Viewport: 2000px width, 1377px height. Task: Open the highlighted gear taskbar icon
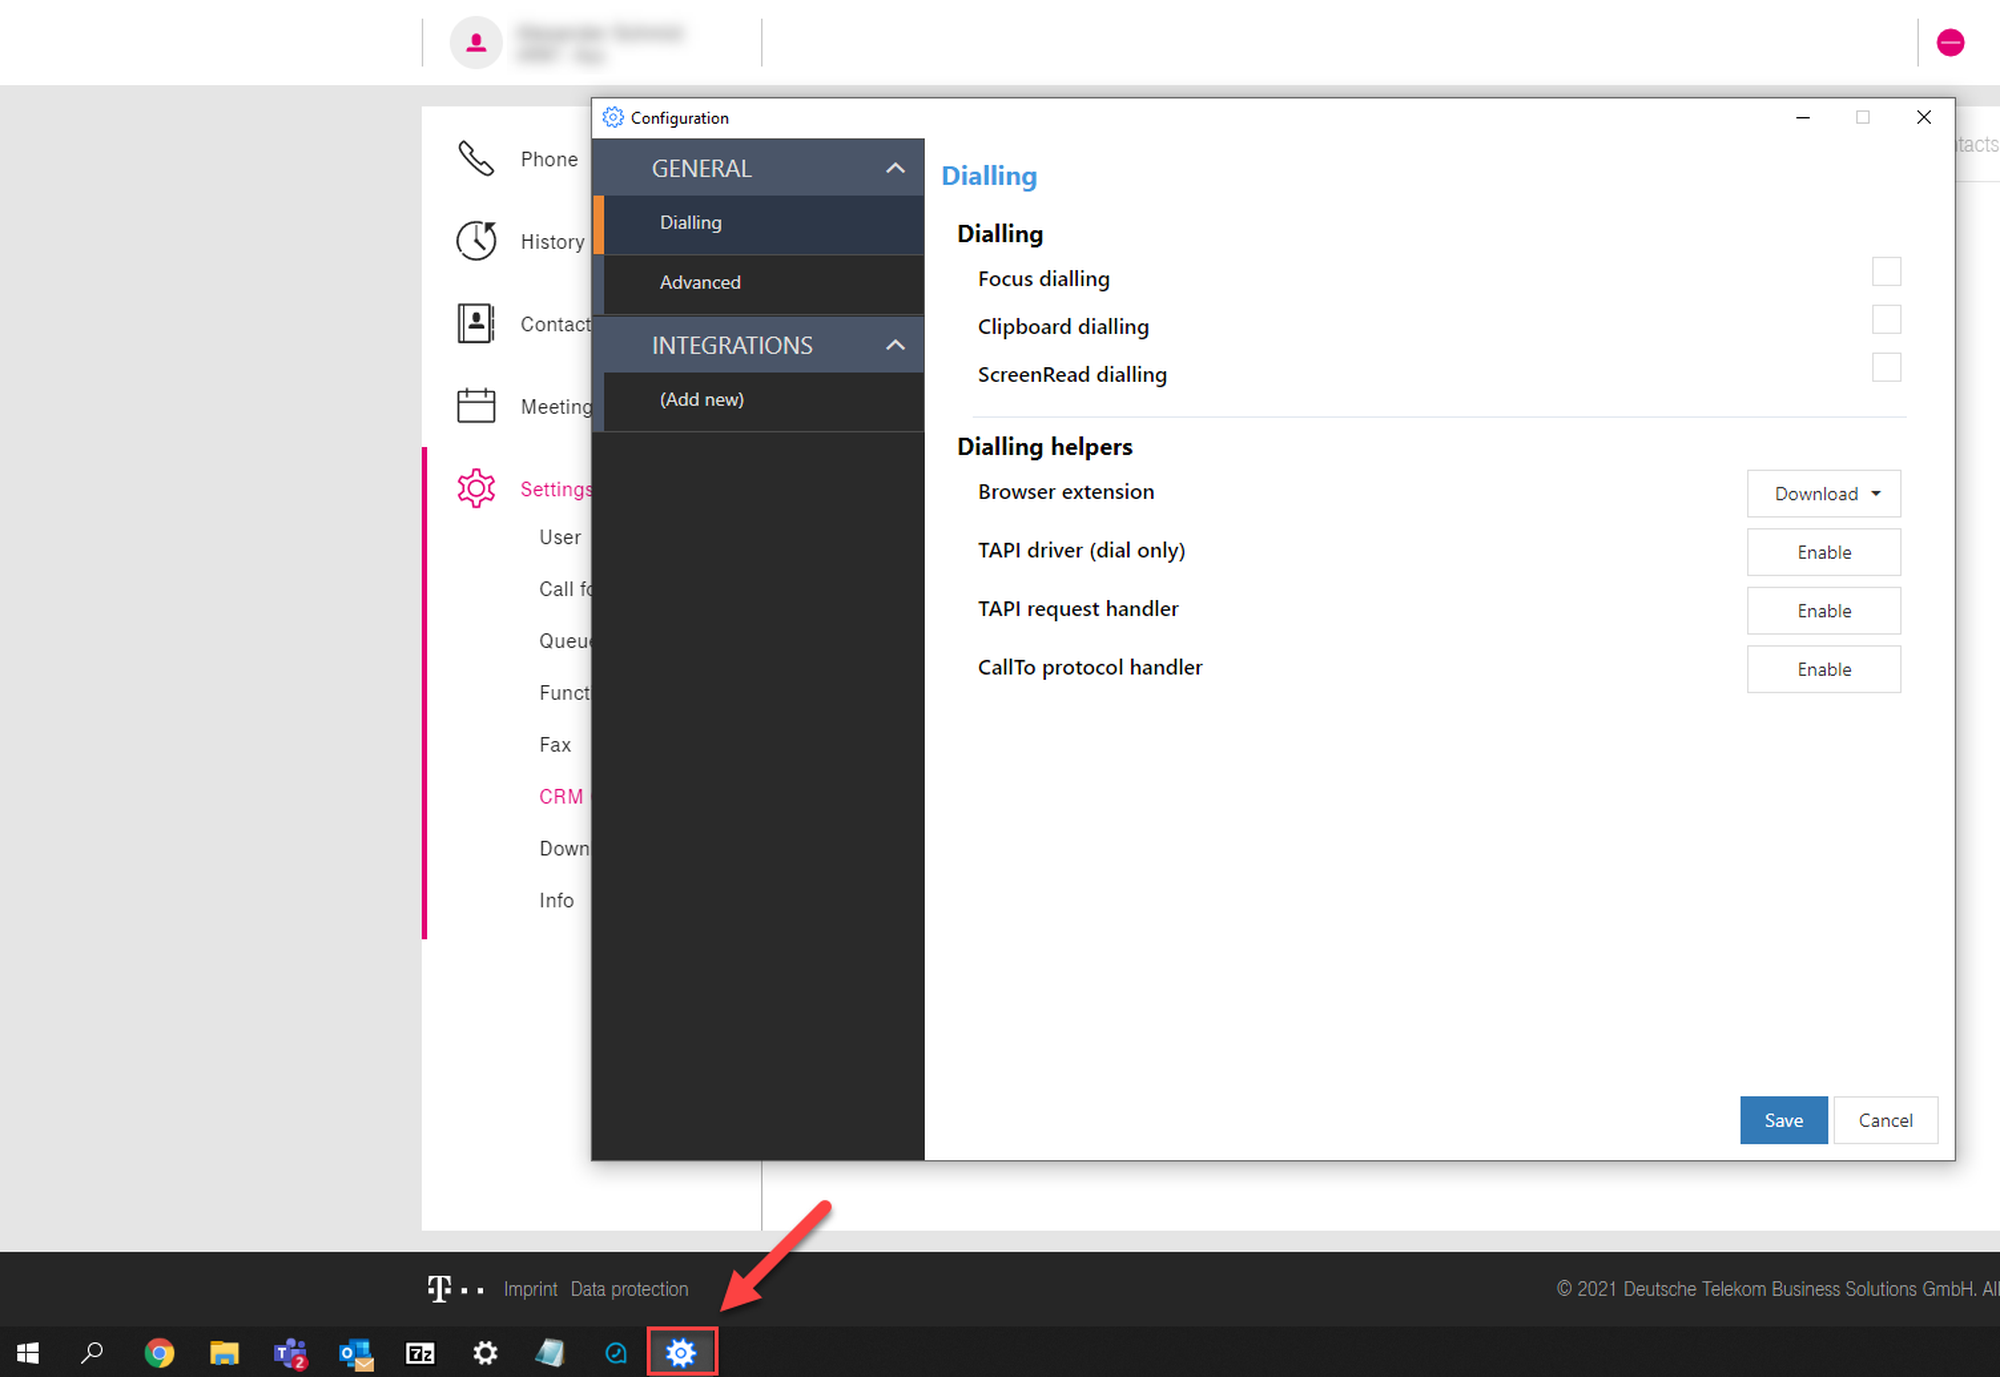(682, 1353)
